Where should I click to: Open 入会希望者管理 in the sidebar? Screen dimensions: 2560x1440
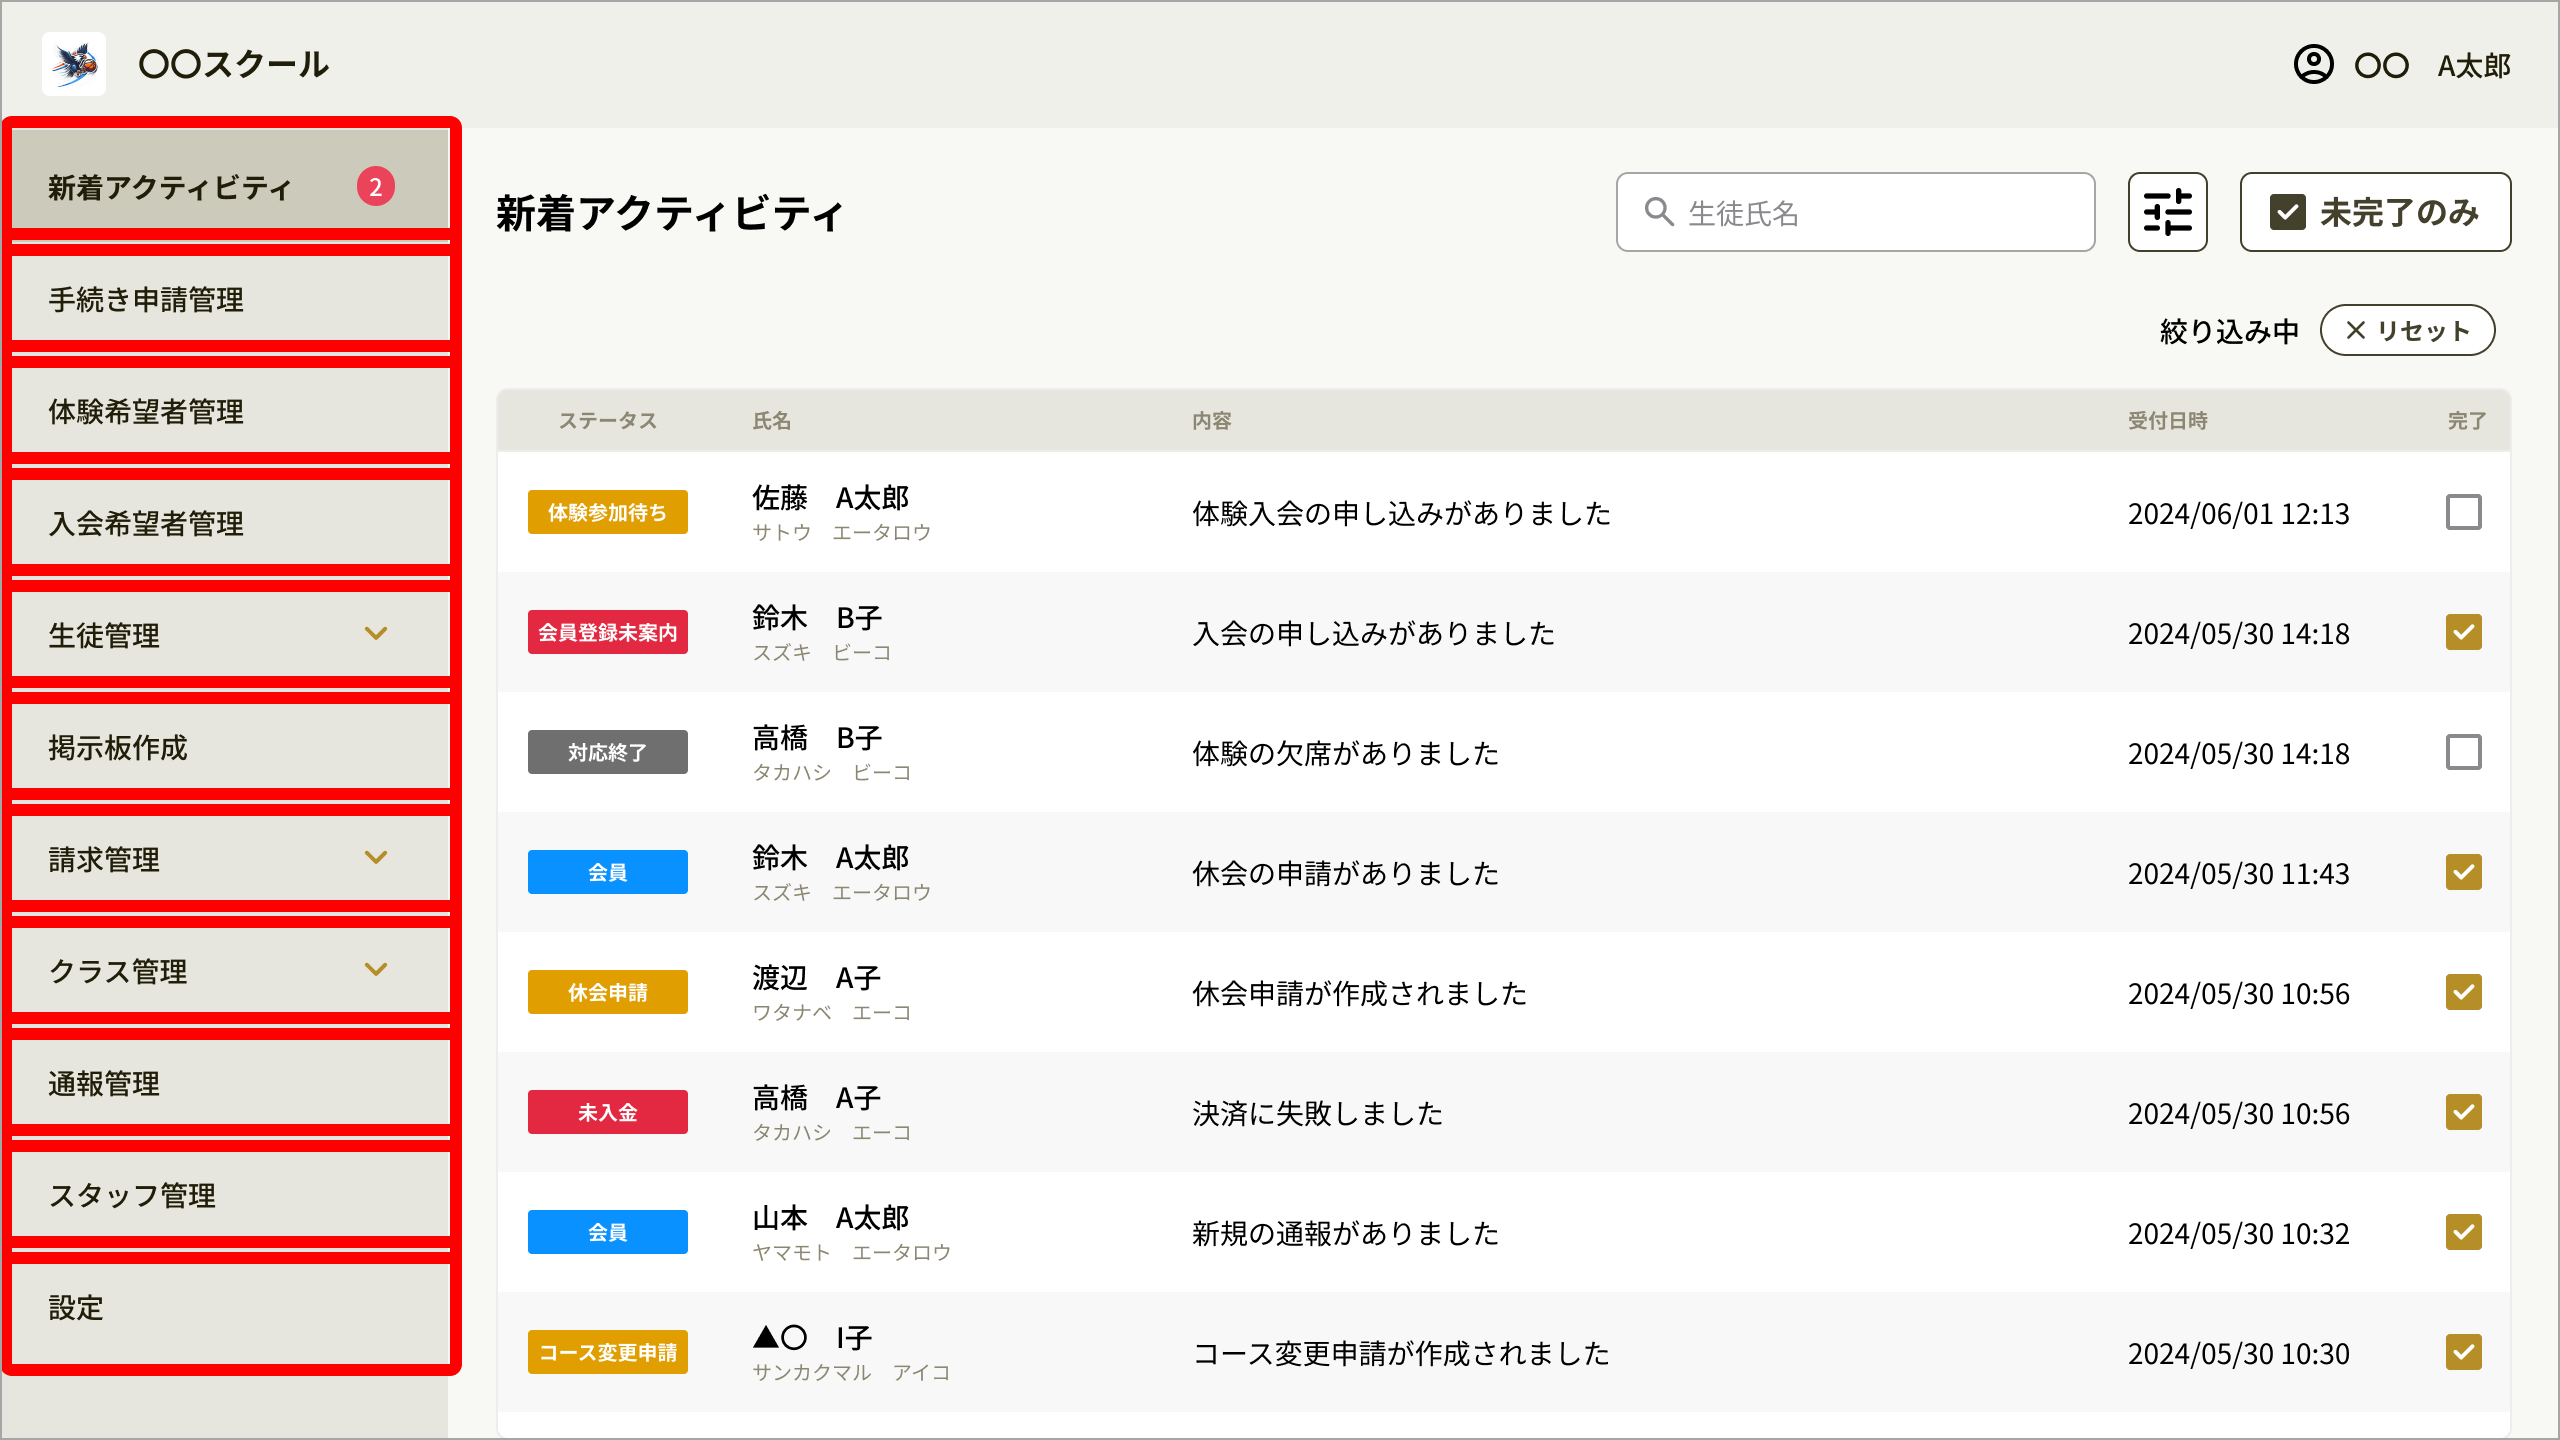[231, 523]
